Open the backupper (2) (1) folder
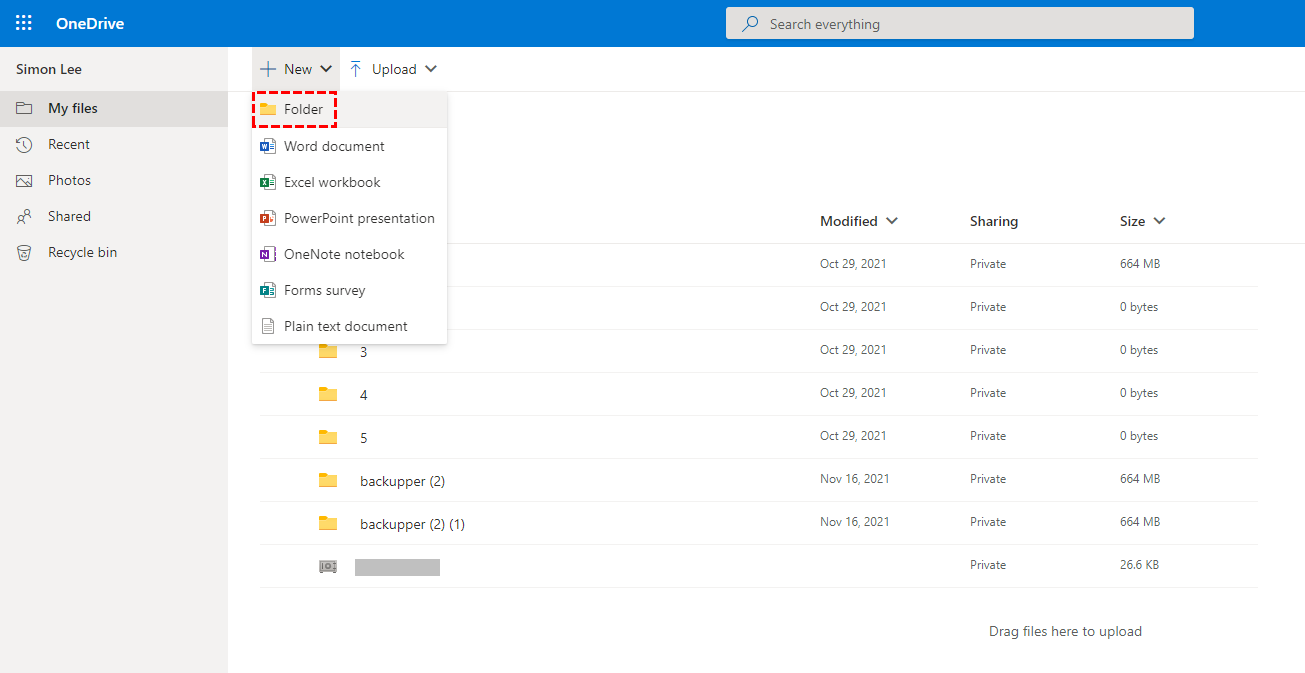The width and height of the screenshot is (1305, 673). [x=412, y=524]
